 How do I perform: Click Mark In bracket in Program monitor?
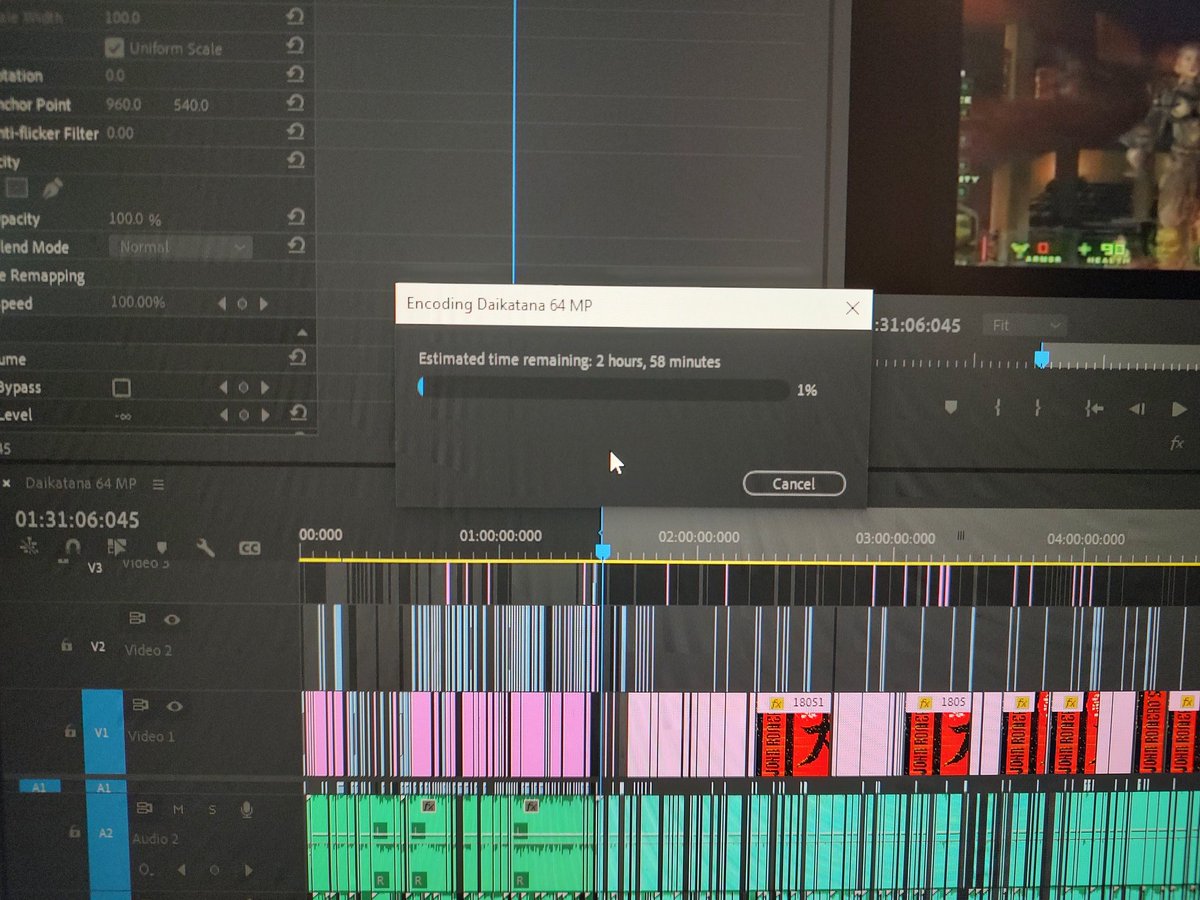coord(997,407)
